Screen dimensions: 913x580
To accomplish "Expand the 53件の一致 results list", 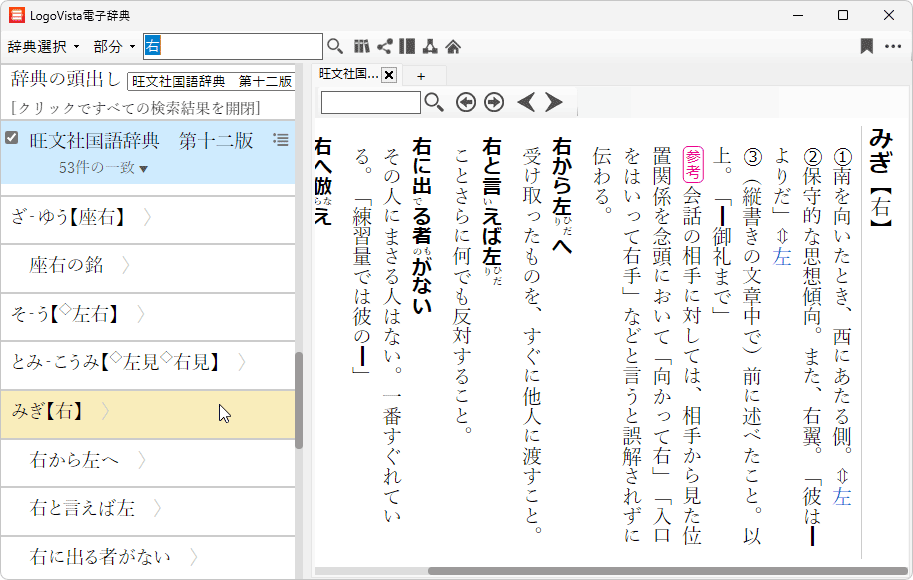I will [x=103, y=168].
